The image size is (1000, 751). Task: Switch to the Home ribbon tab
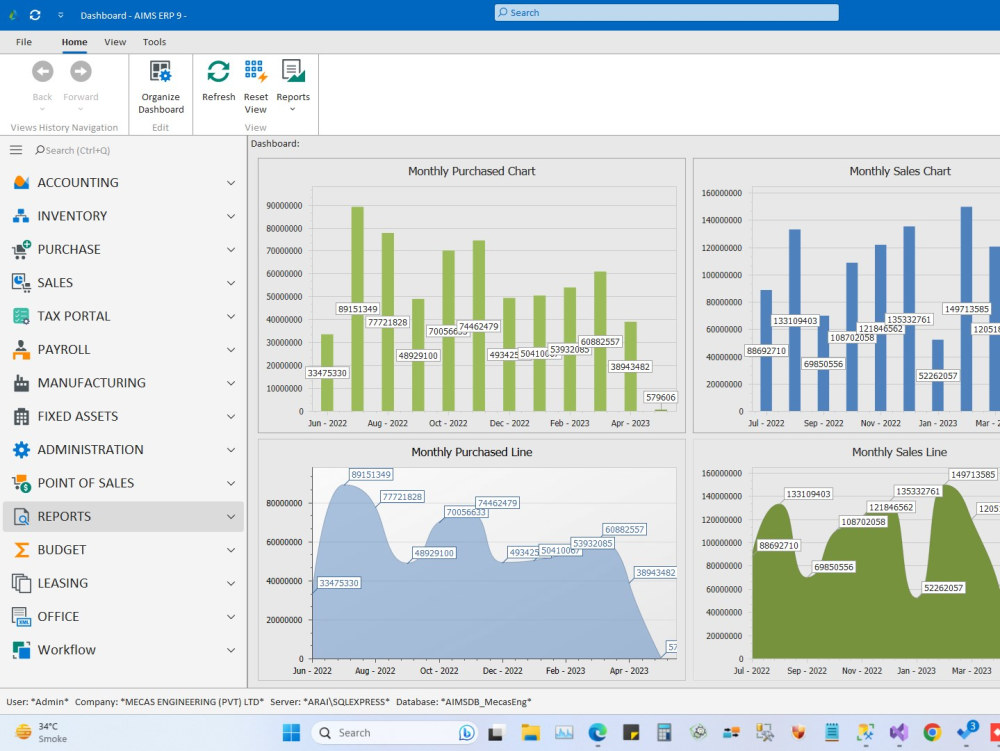tap(75, 42)
